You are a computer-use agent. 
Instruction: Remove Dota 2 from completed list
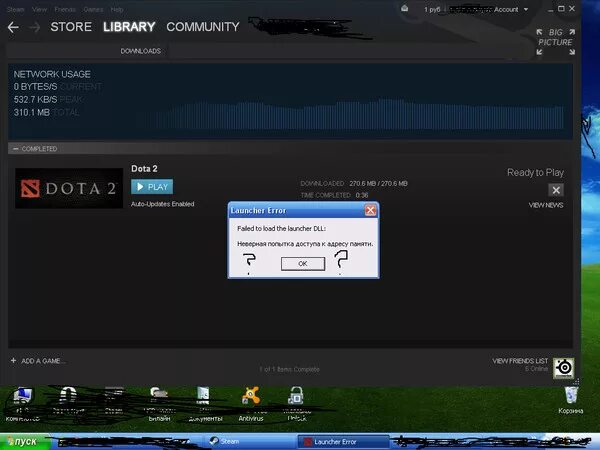click(x=556, y=190)
